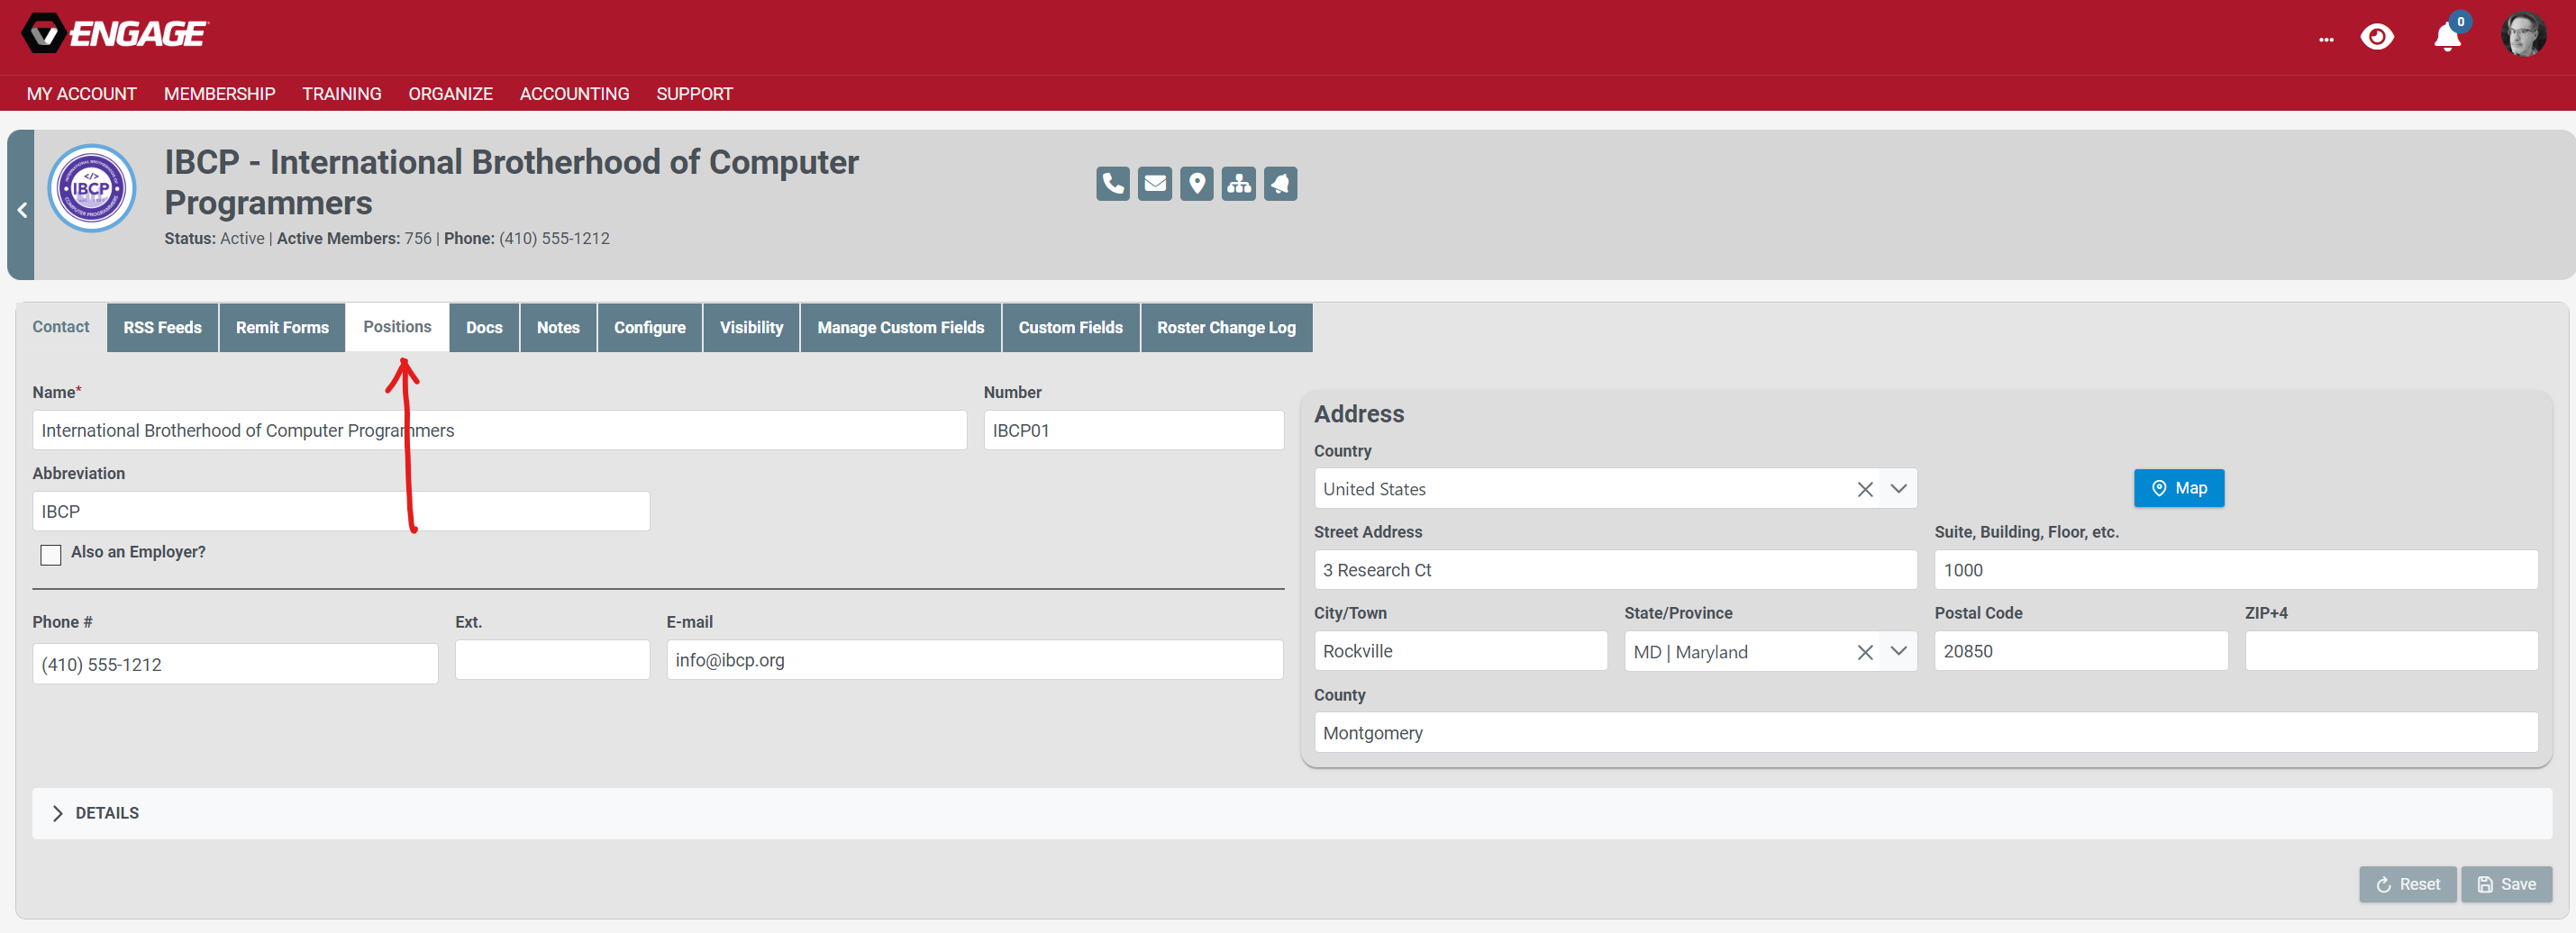Click the Name input field
This screenshot has width=2576, height=933.
point(499,430)
